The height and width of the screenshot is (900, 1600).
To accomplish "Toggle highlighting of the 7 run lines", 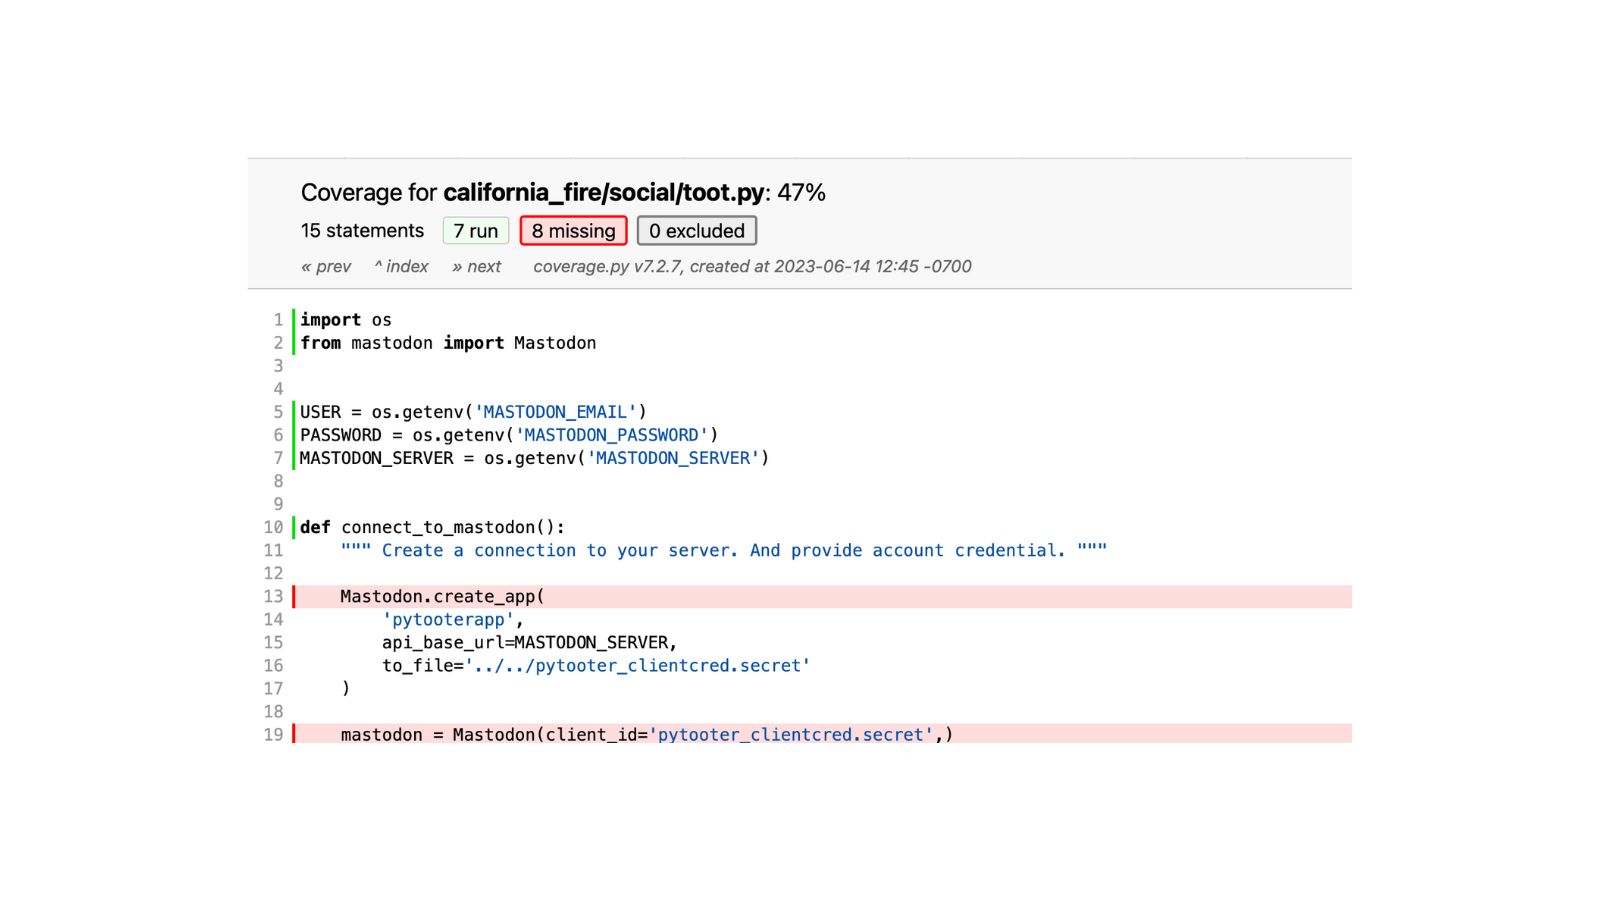I will tap(475, 230).
